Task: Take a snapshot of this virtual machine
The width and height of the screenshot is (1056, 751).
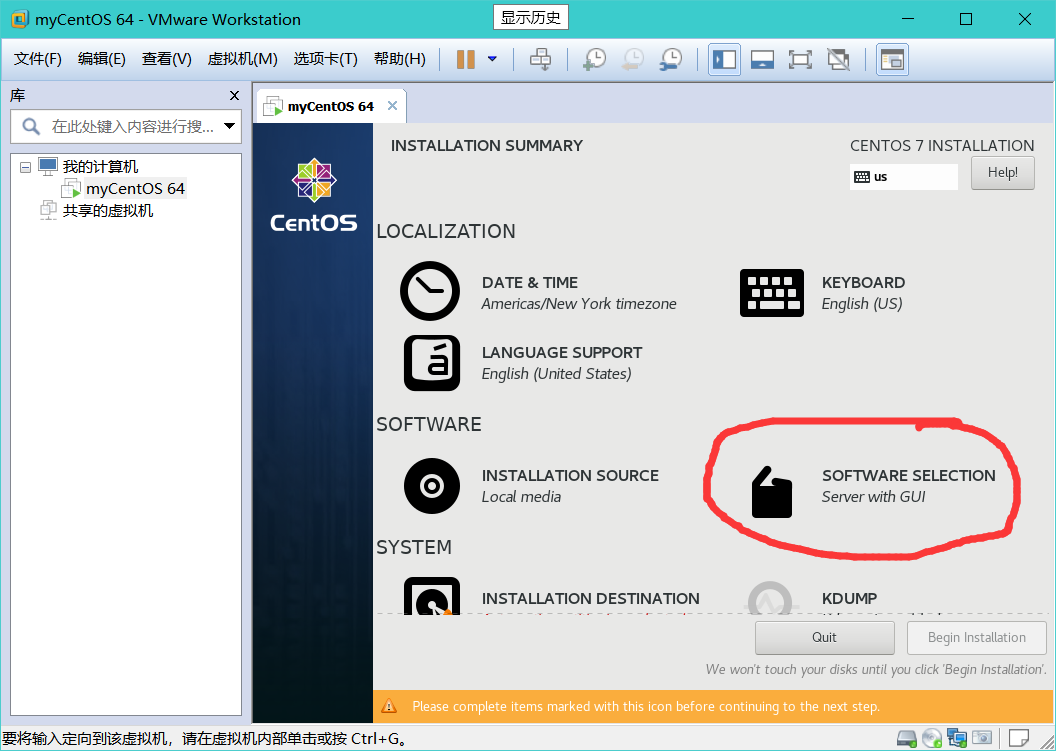Action: 594,59
